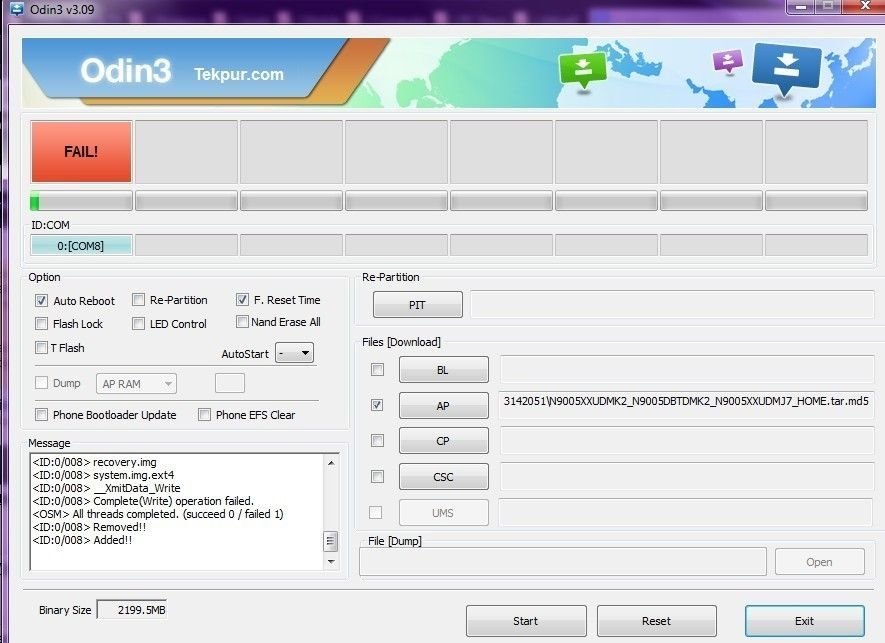Click log line 'Removed!!'
Image resolution: width=885 pixels, height=643 pixels.
click(x=120, y=527)
